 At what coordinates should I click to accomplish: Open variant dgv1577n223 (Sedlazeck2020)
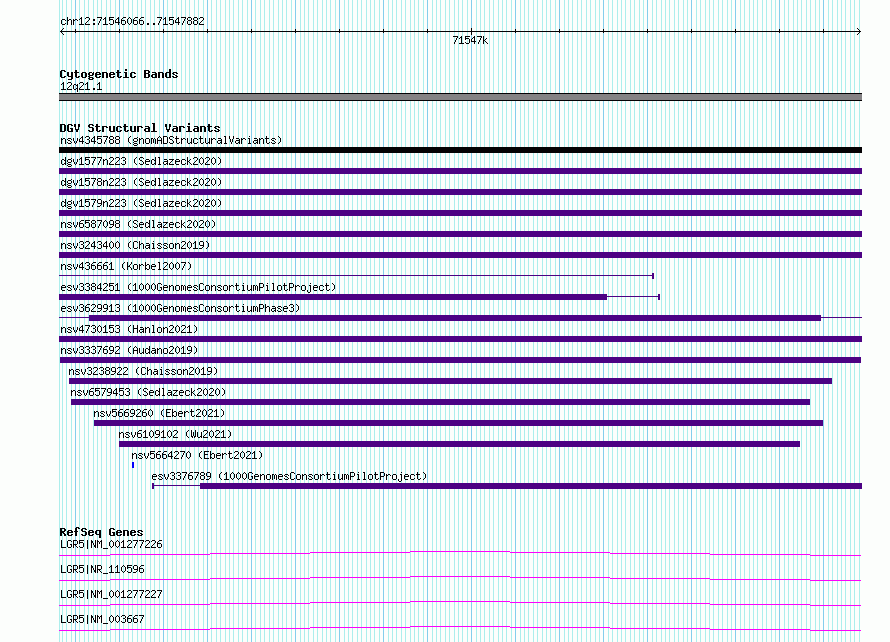pos(141,161)
